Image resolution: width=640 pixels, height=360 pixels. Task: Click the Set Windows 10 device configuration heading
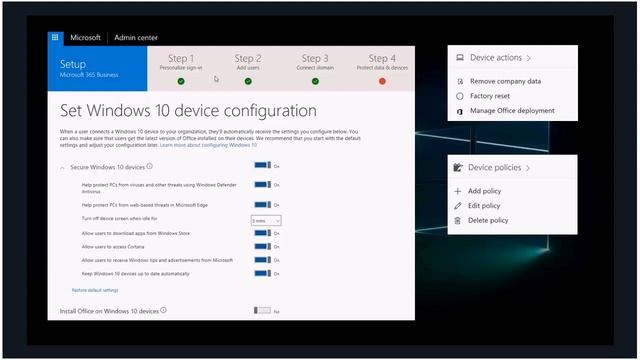point(188,111)
